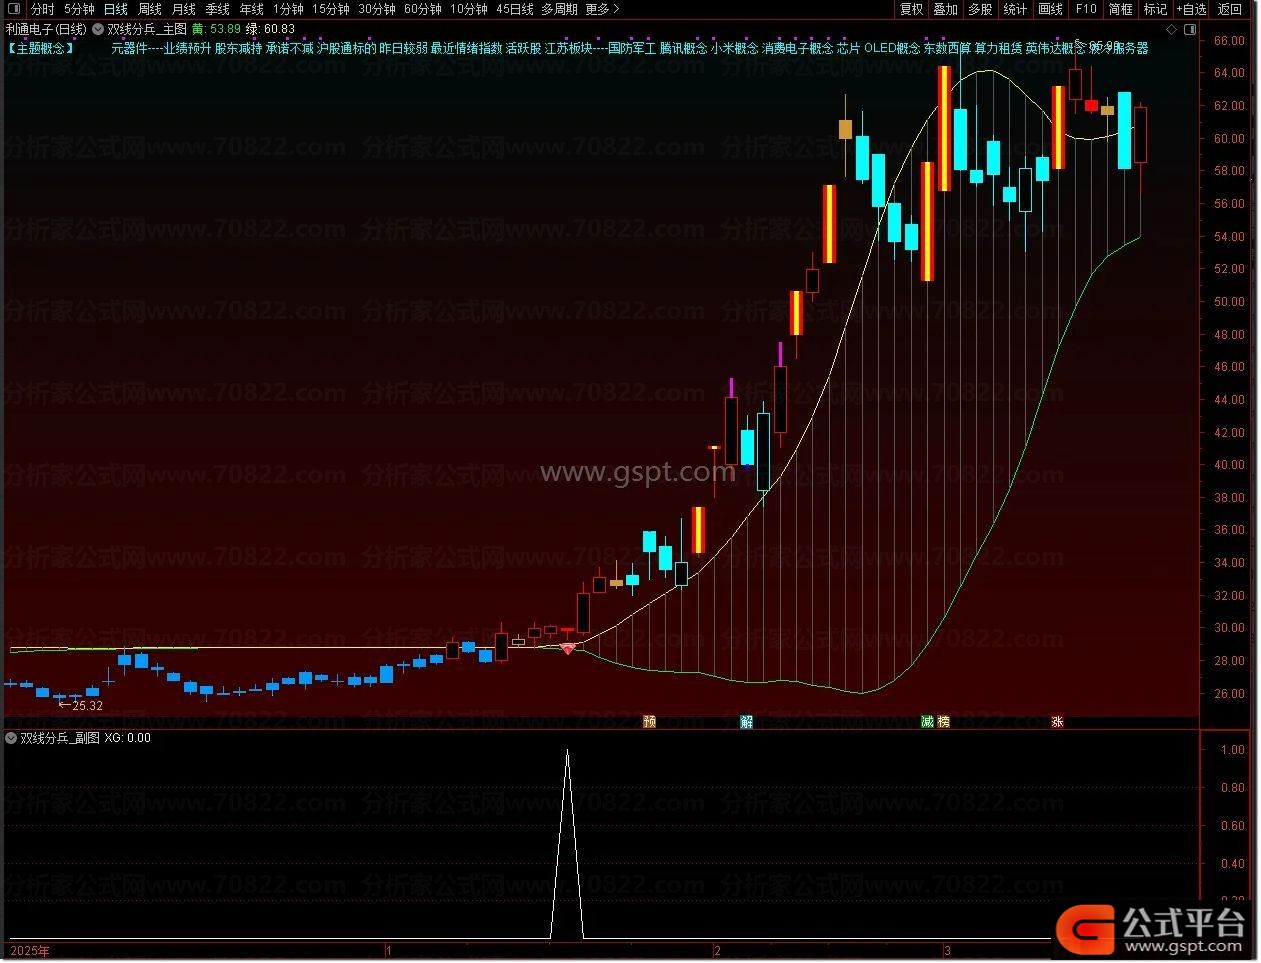Click the 返回 back button

tap(1230, 9)
